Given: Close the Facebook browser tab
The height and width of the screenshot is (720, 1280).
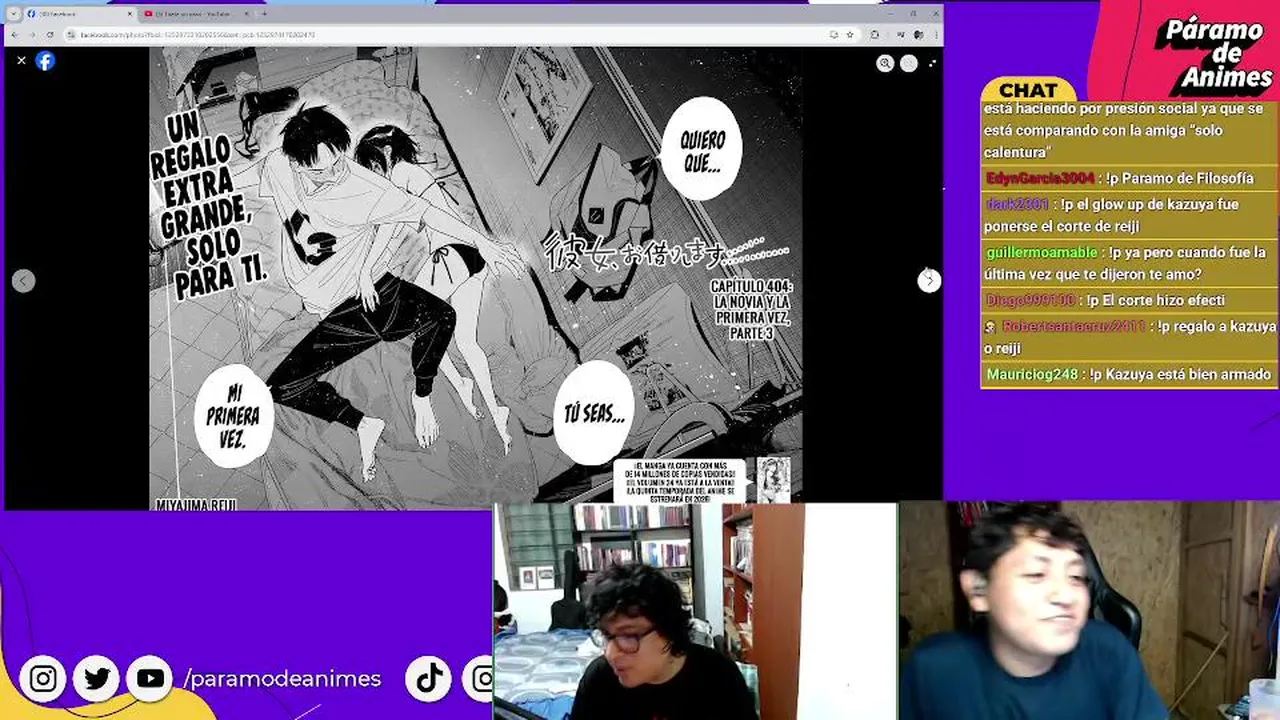Looking at the screenshot, I should coord(130,14).
